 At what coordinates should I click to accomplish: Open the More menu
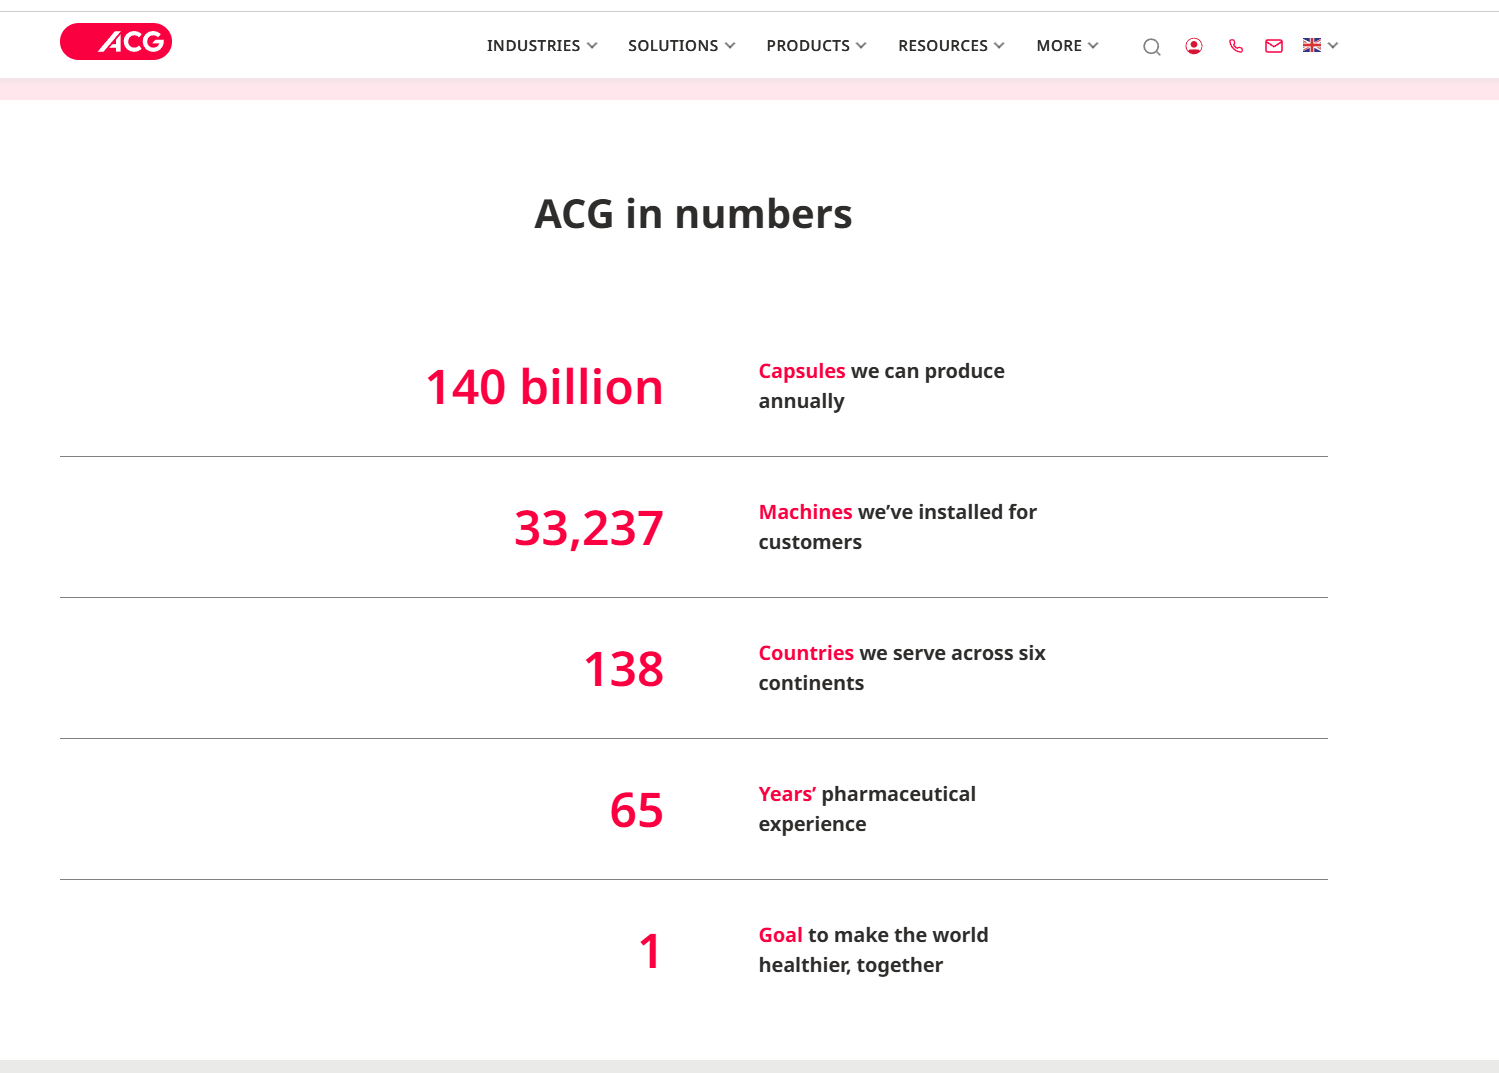coord(1059,46)
